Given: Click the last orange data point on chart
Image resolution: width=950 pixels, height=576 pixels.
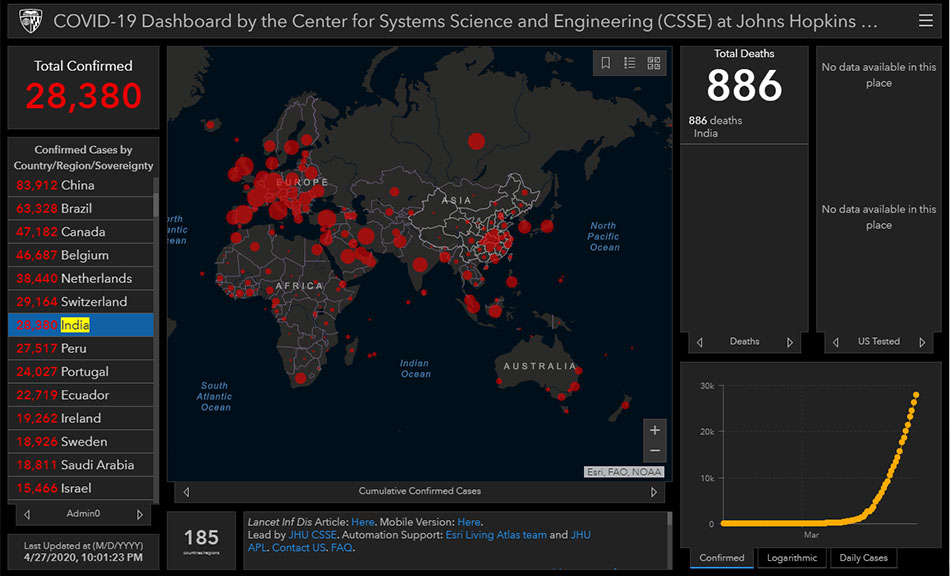Looking at the screenshot, I should click(916, 395).
